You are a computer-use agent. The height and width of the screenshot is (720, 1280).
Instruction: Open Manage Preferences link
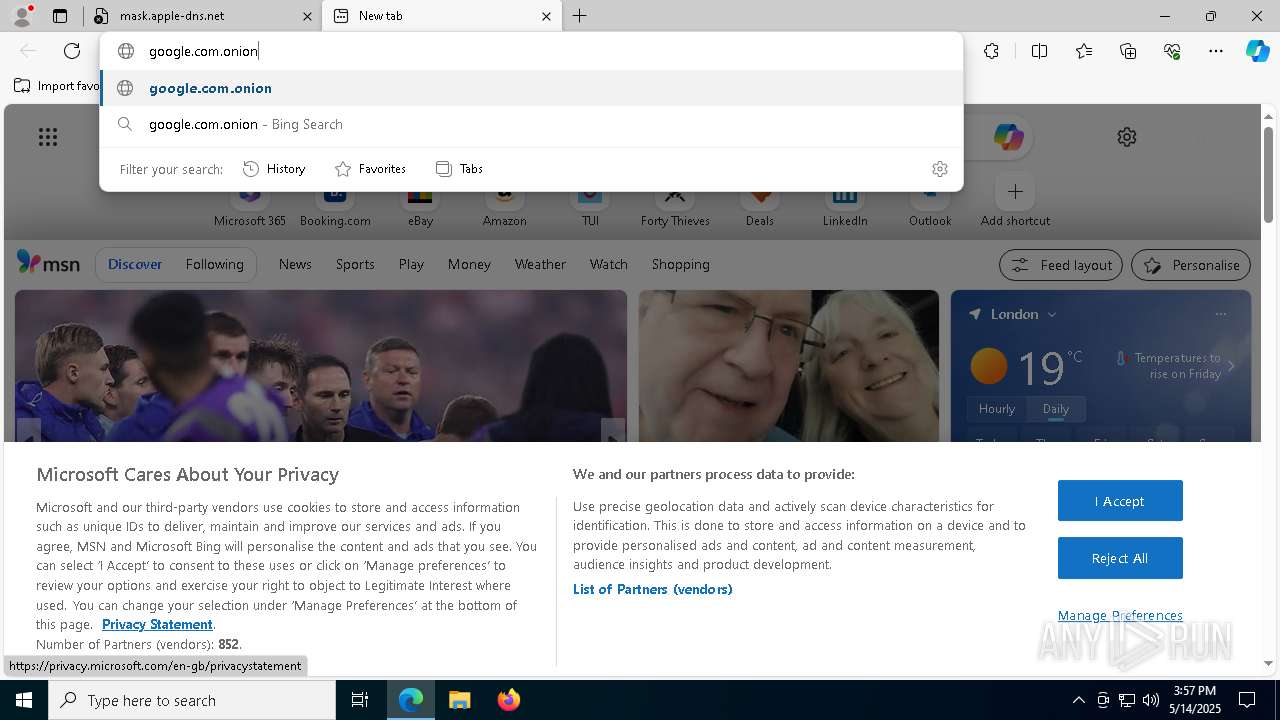pyautogui.click(x=1120, y=615)
